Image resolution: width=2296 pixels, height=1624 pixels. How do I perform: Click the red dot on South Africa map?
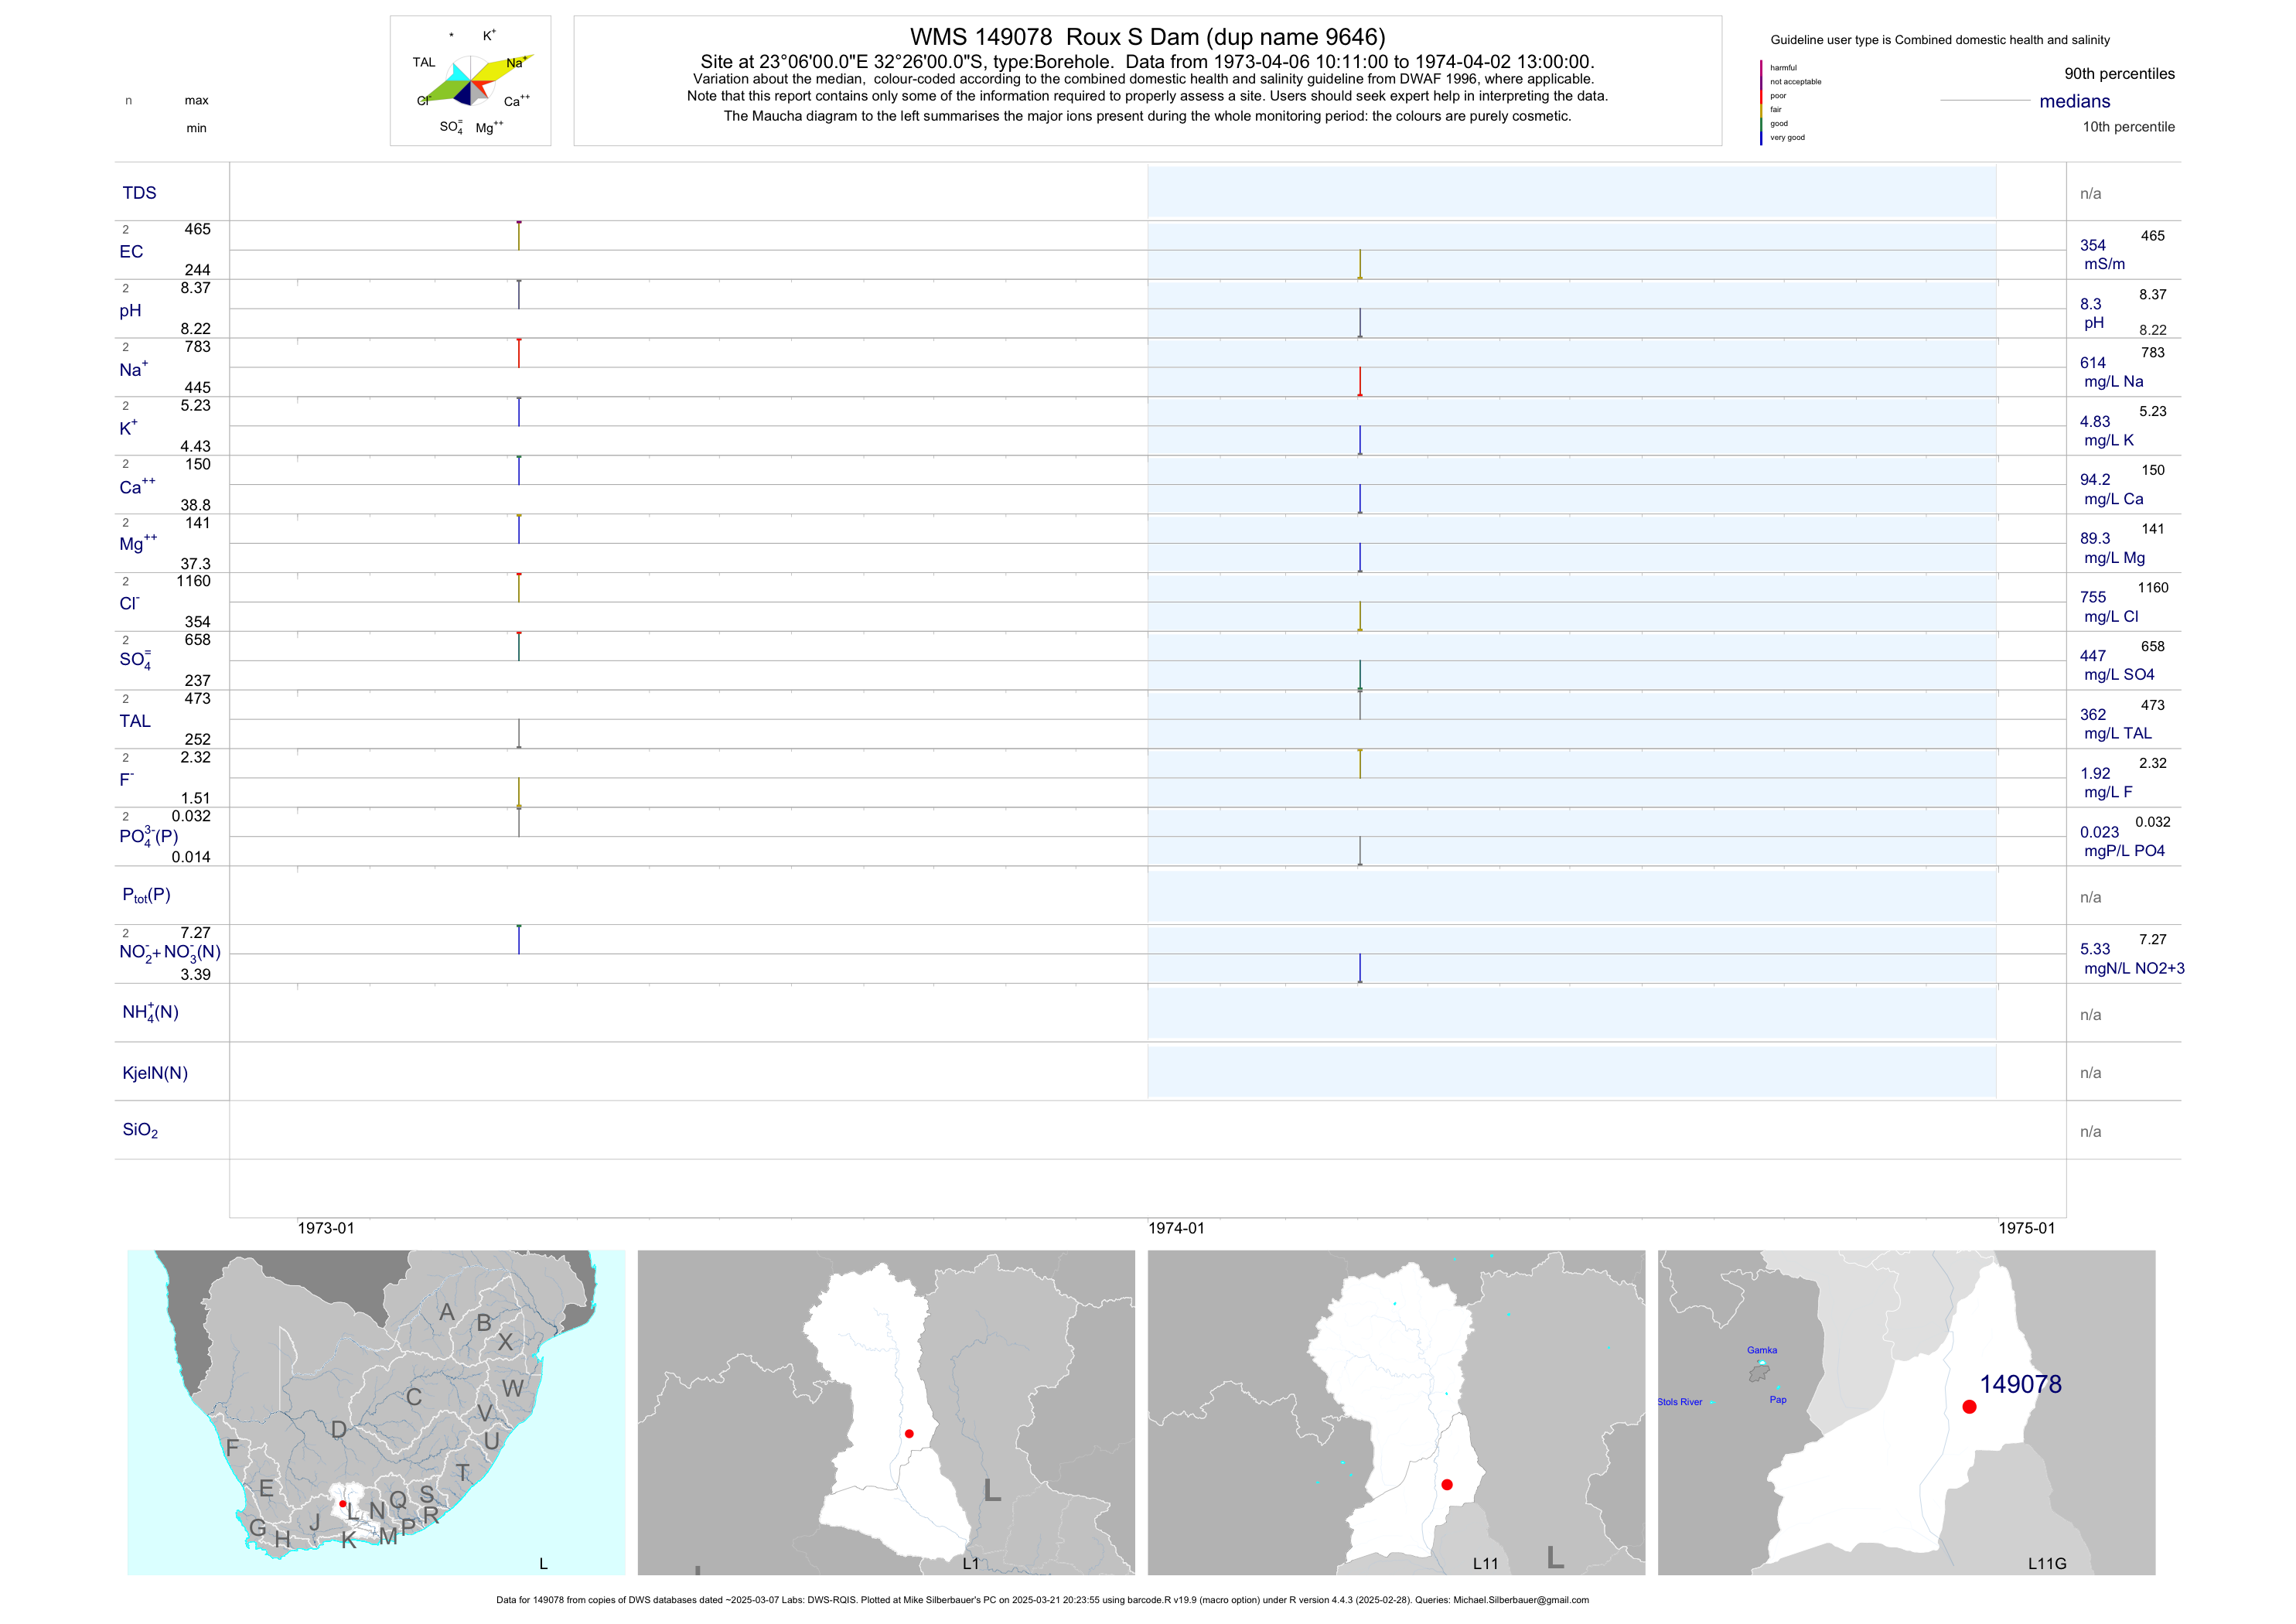(x=342, y=1503)
